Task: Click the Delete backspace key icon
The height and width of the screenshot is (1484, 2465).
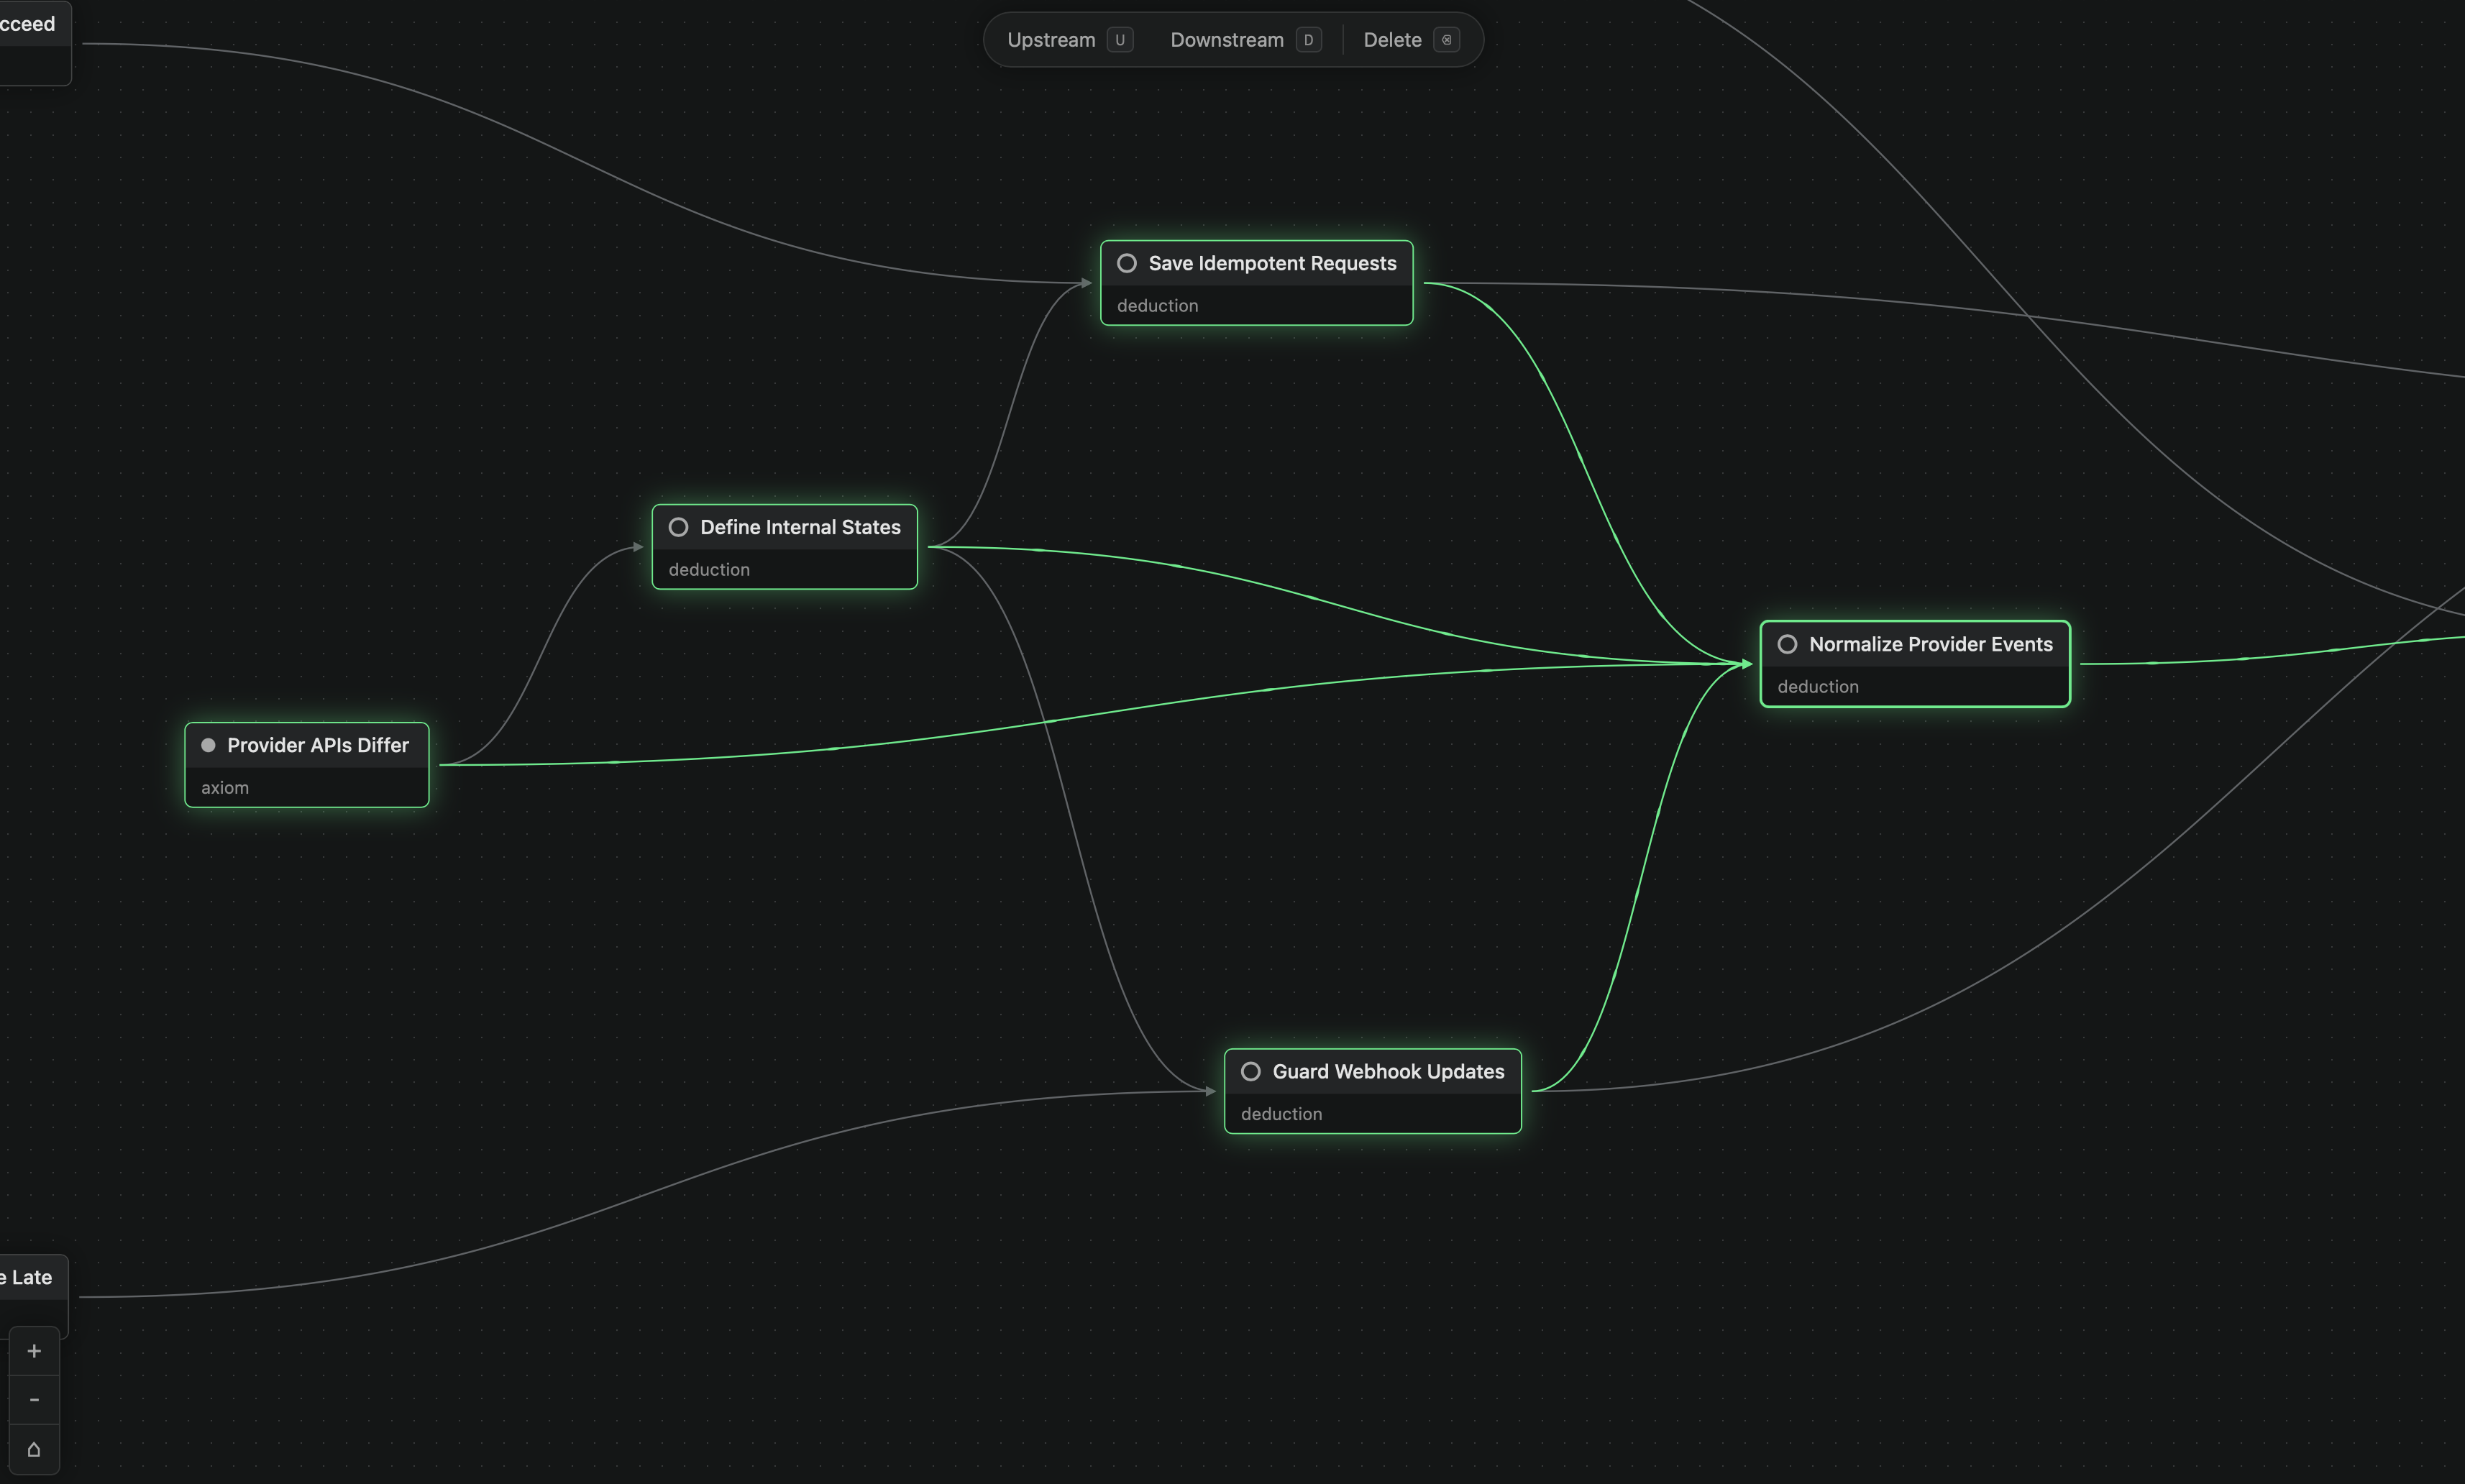Action: click(1446, 40)
